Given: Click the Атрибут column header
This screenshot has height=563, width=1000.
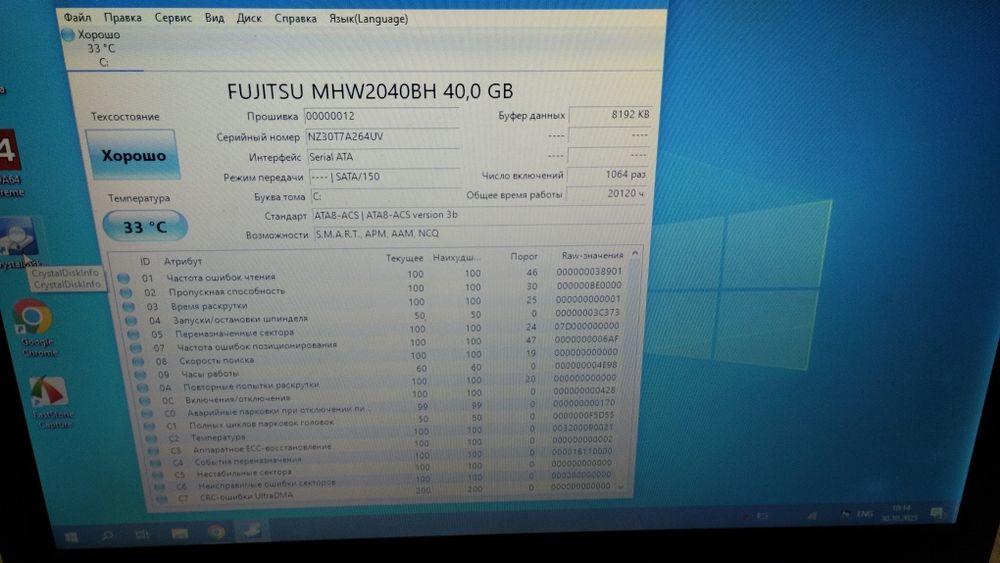Looking at the screenshot, I should [x=182, y=261].
